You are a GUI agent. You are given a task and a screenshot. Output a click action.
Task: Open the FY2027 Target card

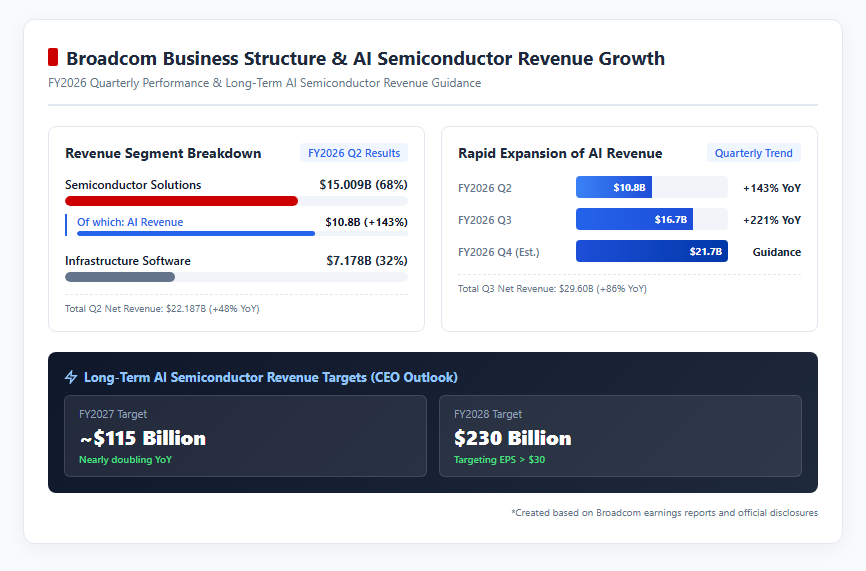(x=245, y=436)
